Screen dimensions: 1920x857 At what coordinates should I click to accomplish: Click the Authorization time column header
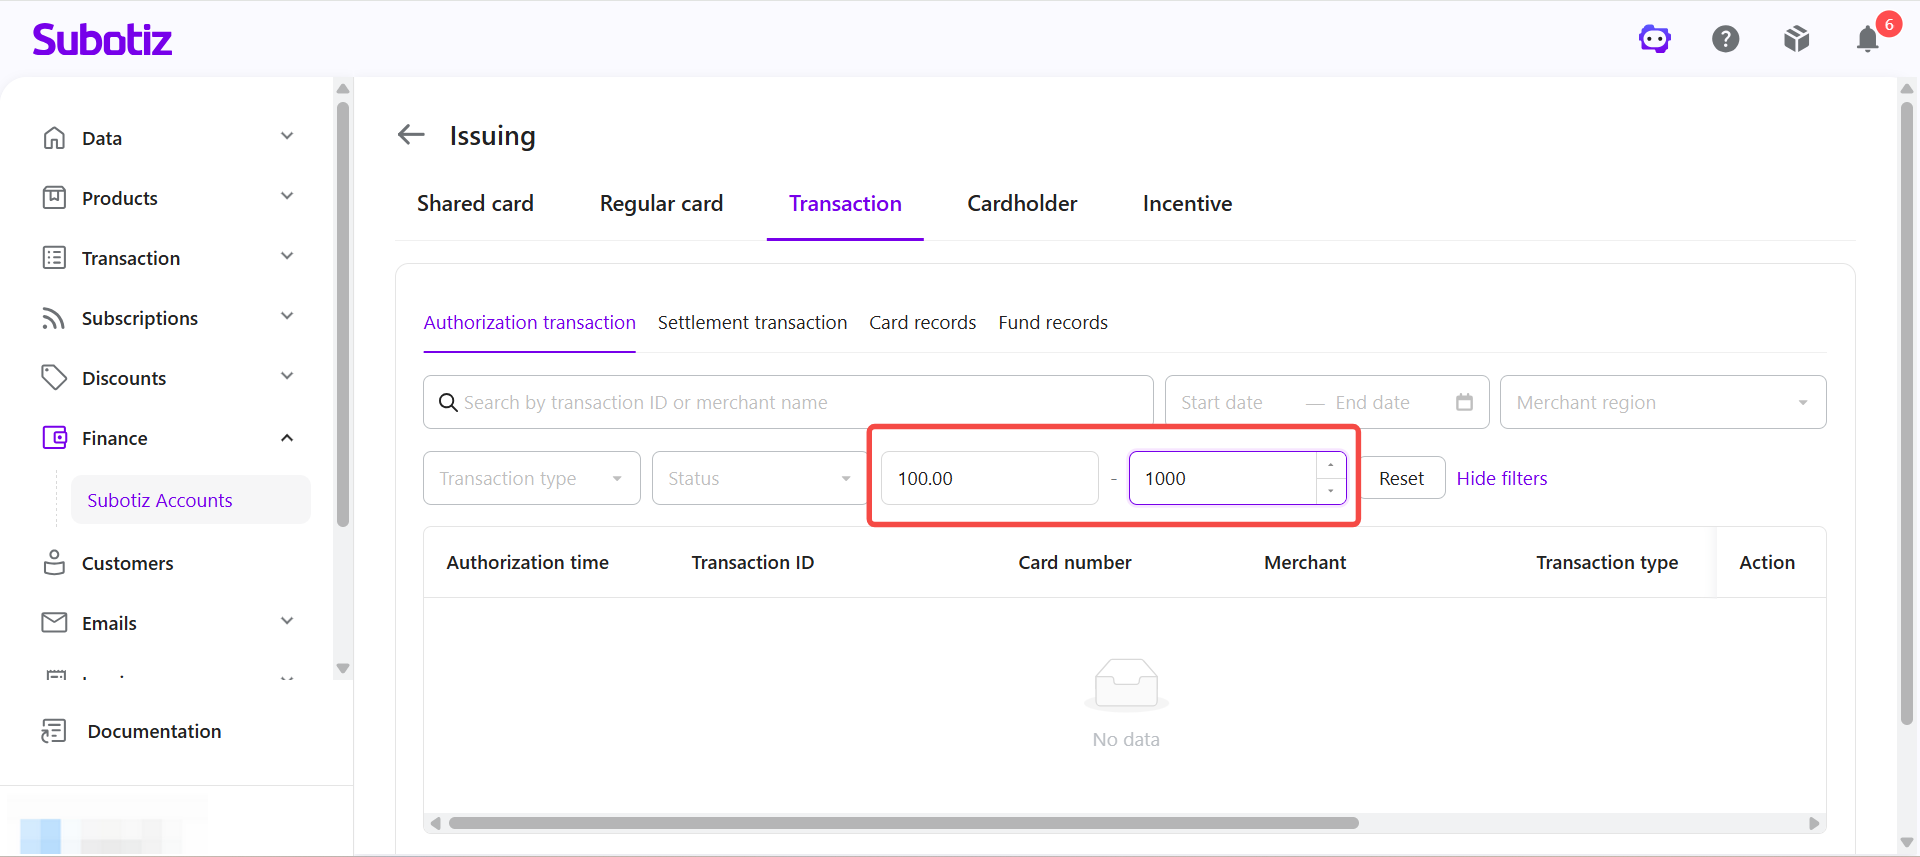(528, 563)
